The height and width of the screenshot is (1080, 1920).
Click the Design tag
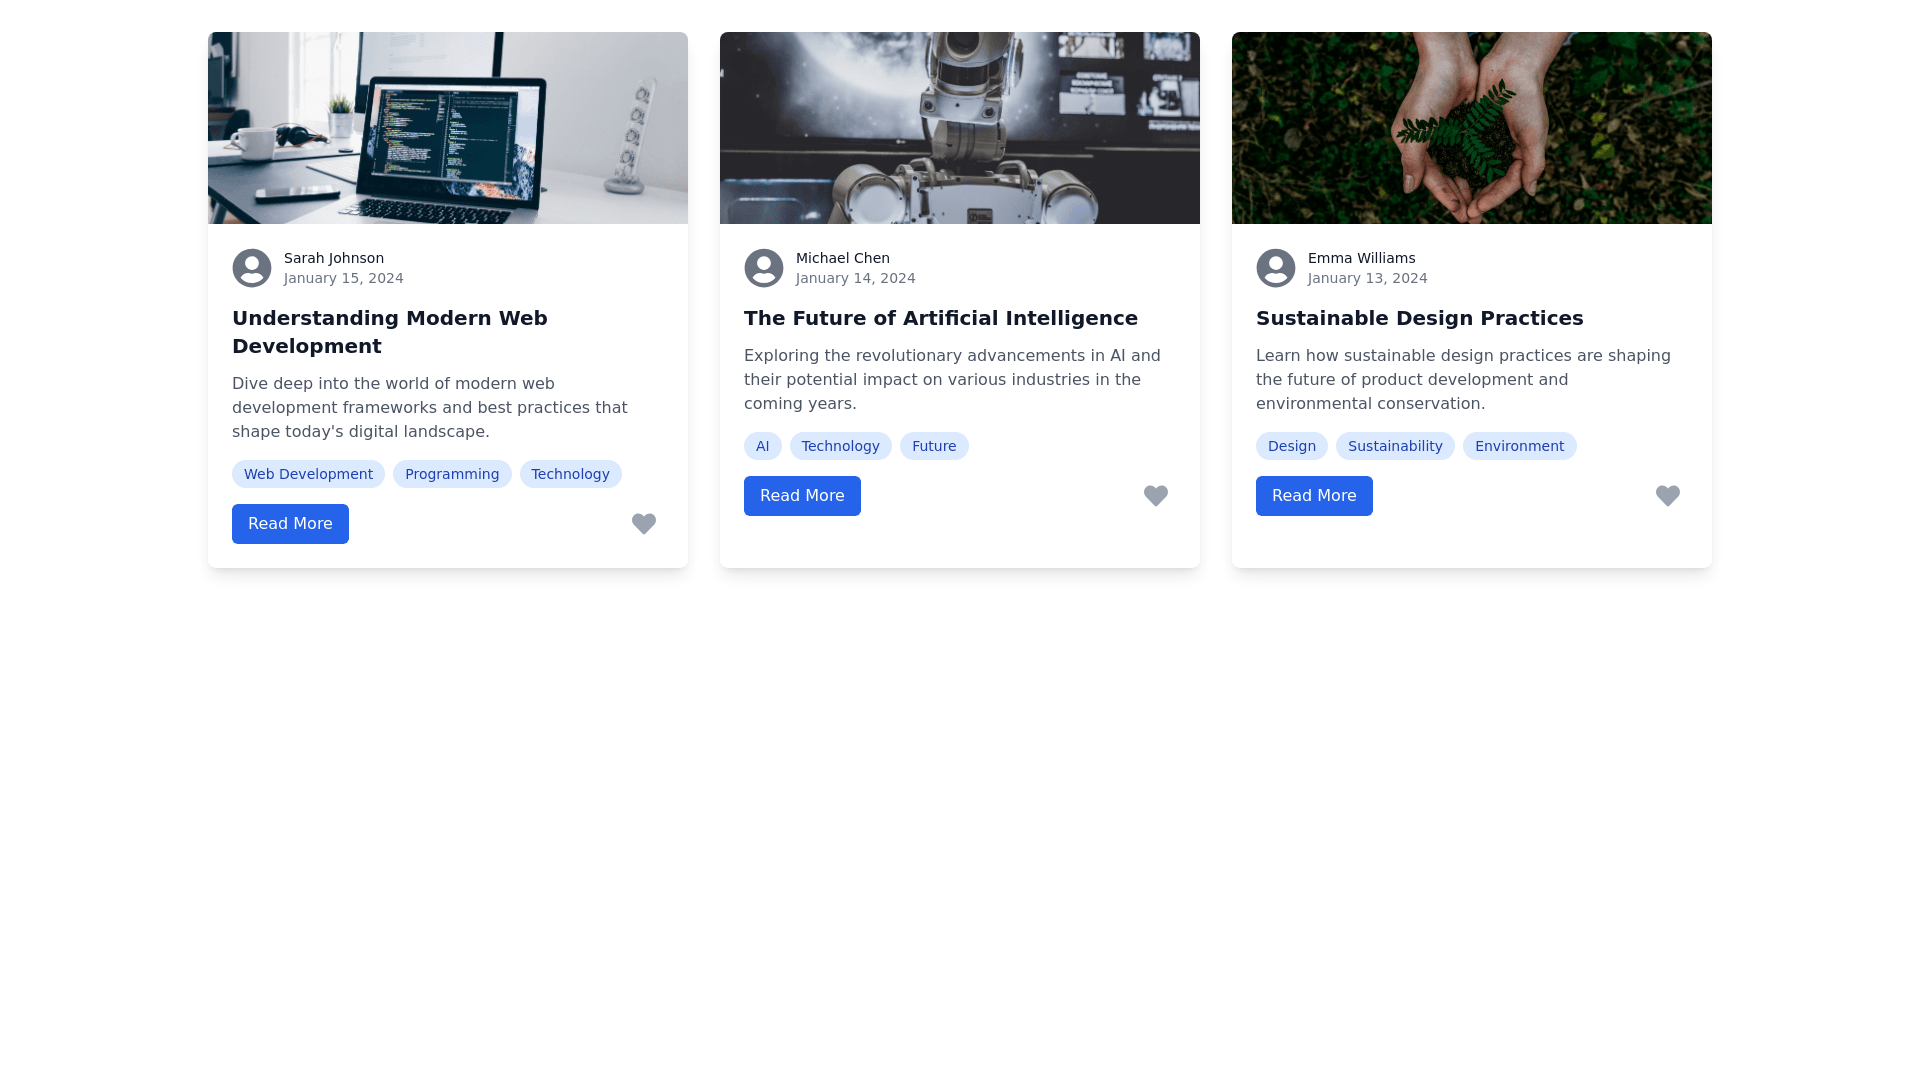click(1291, 446)
